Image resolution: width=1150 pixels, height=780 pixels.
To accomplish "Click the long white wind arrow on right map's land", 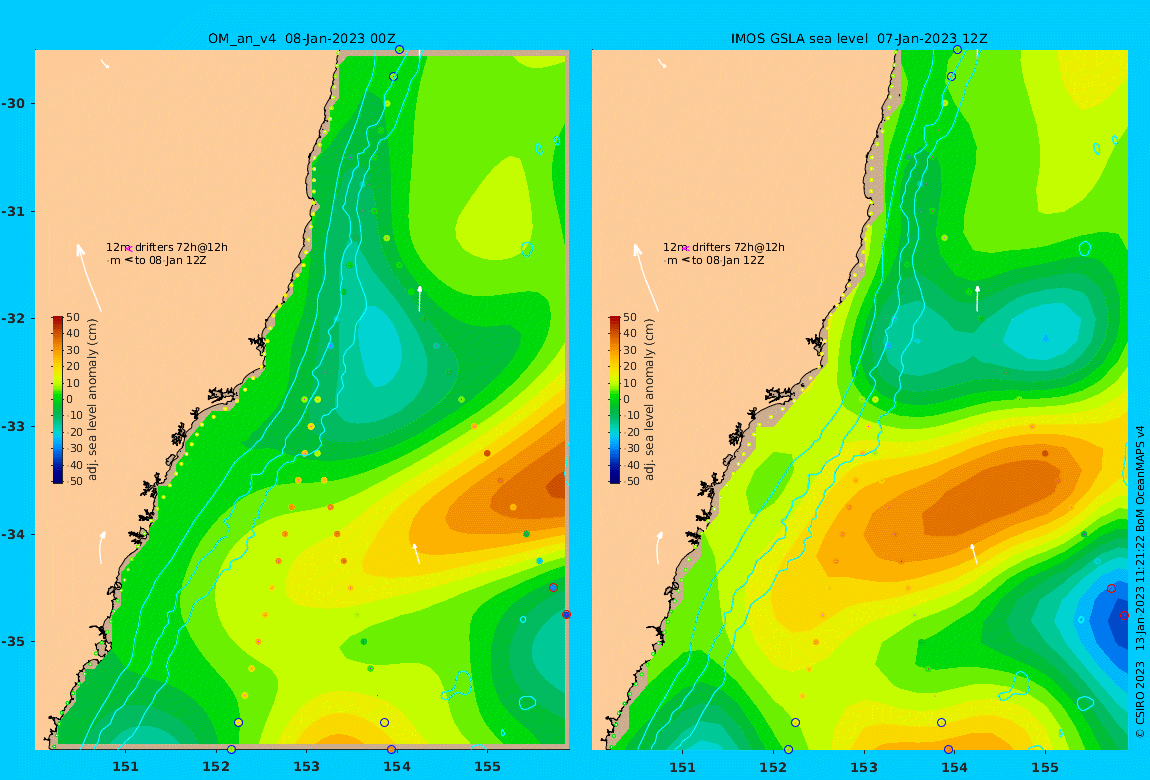I will point(645,277).
